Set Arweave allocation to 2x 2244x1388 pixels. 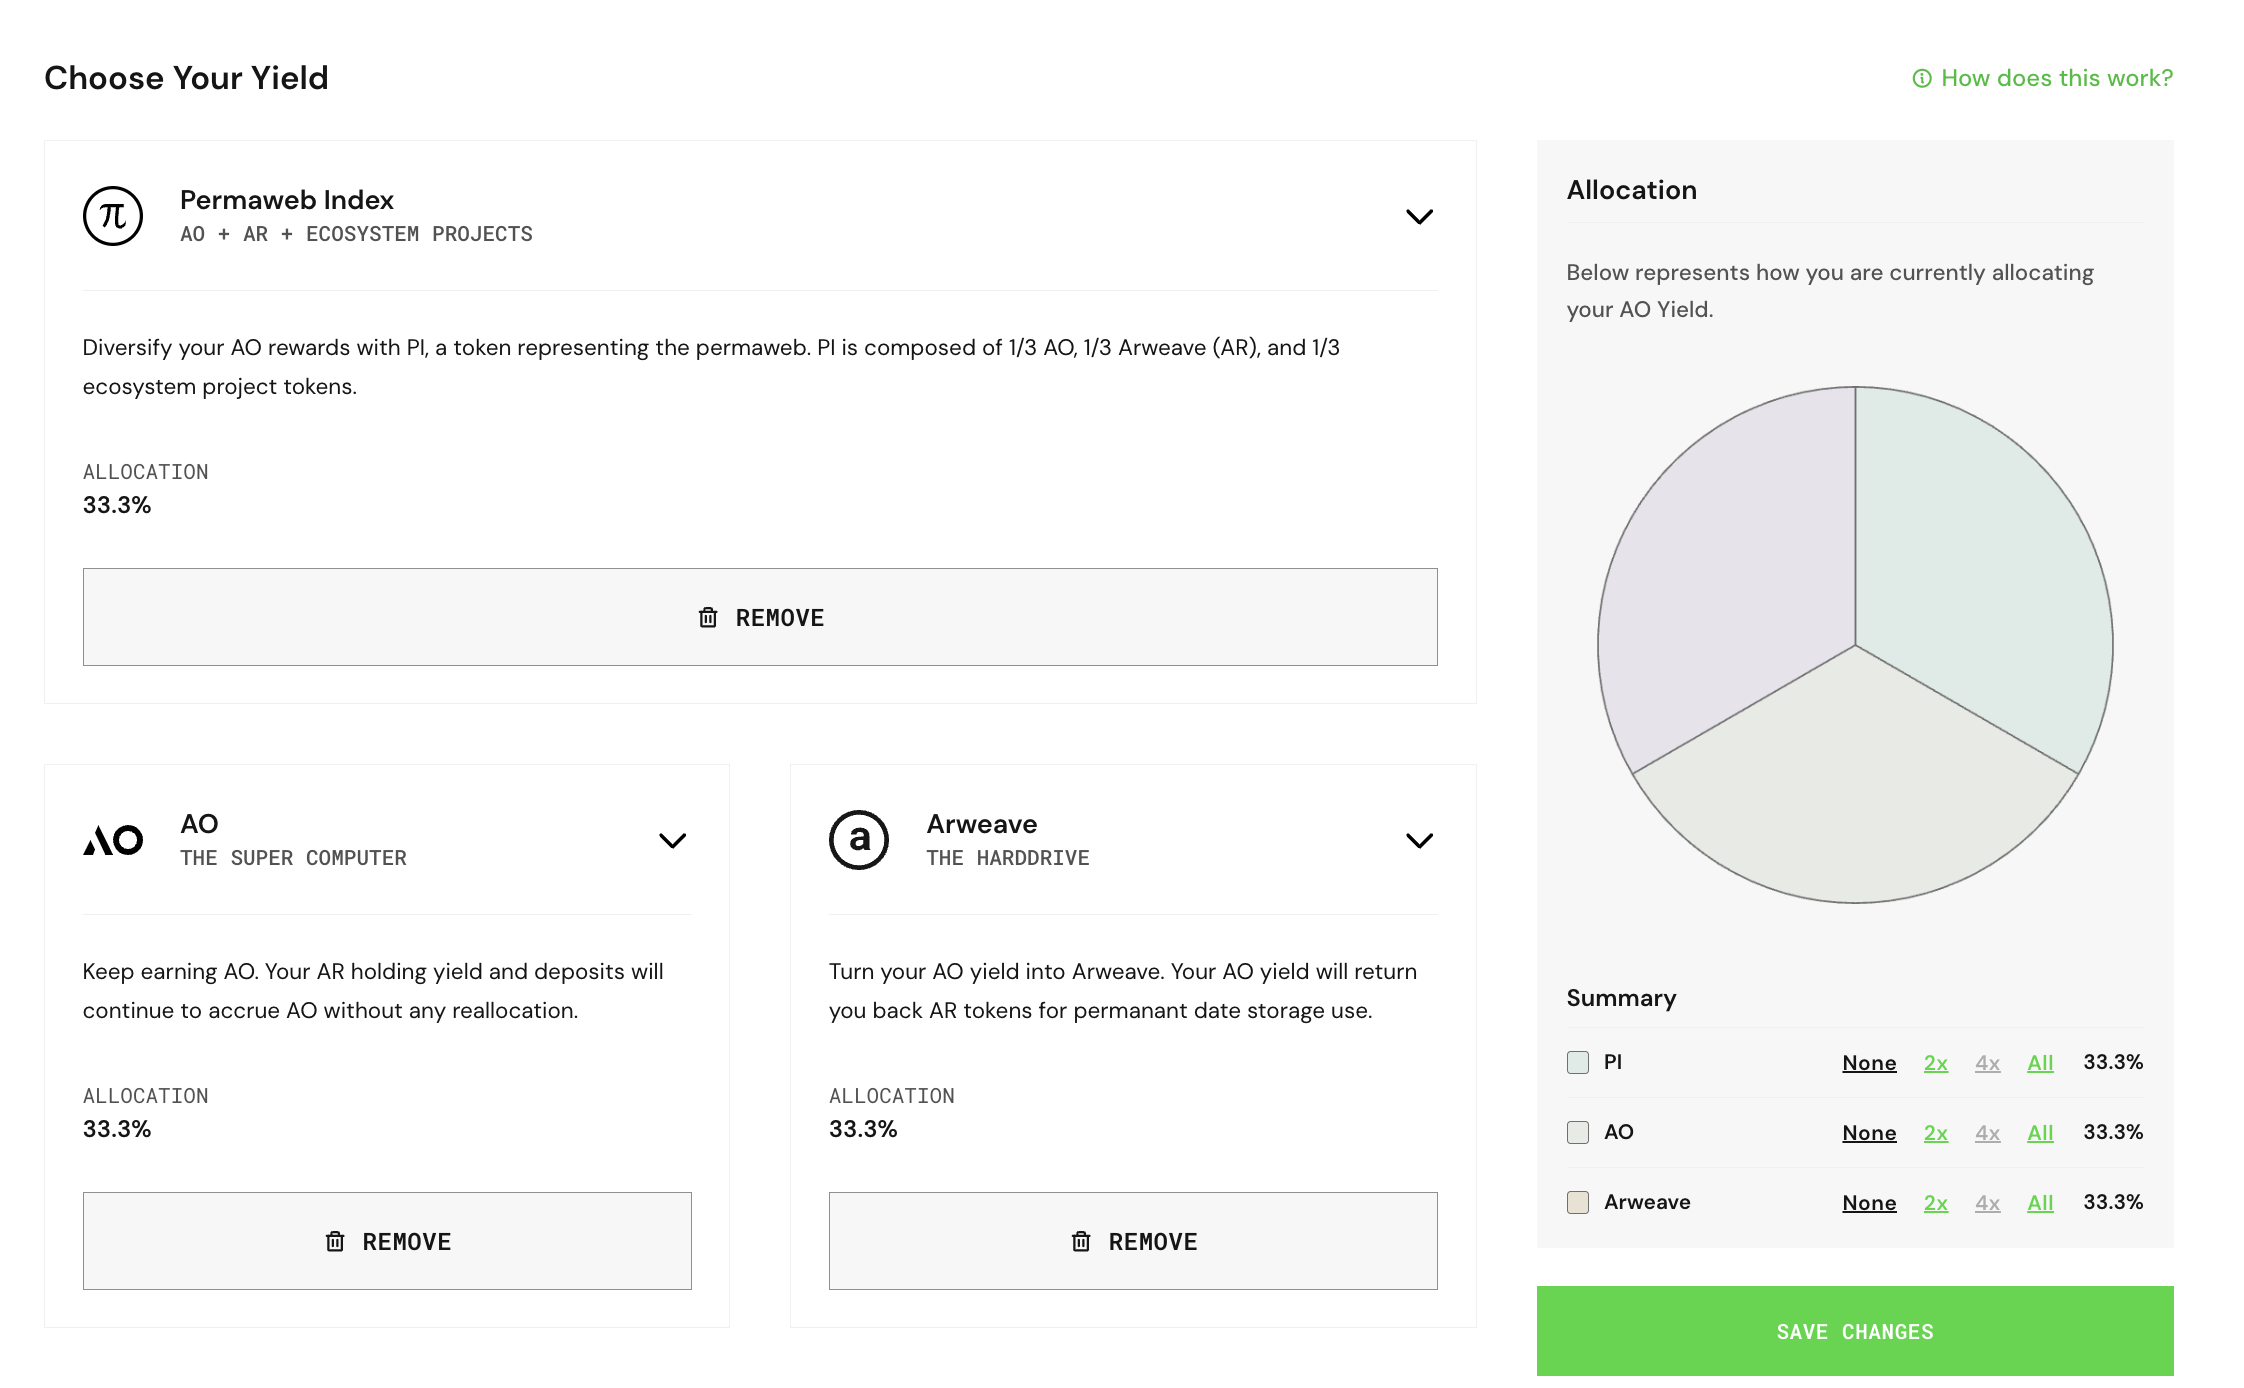click(x=1936, y=1203)
